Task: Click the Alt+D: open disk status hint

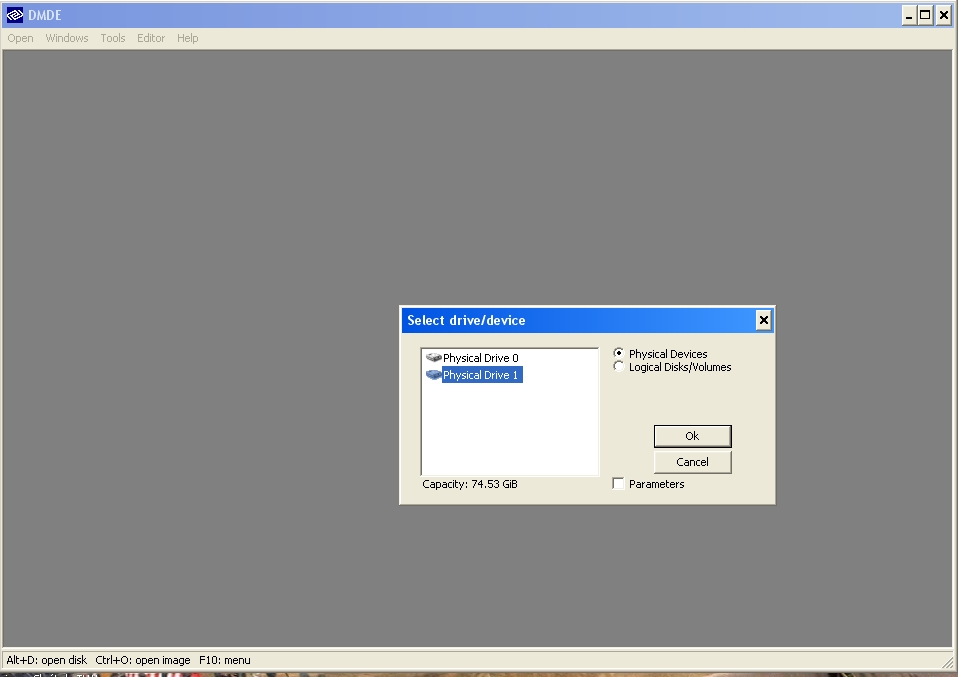Action: coord(46,660)
